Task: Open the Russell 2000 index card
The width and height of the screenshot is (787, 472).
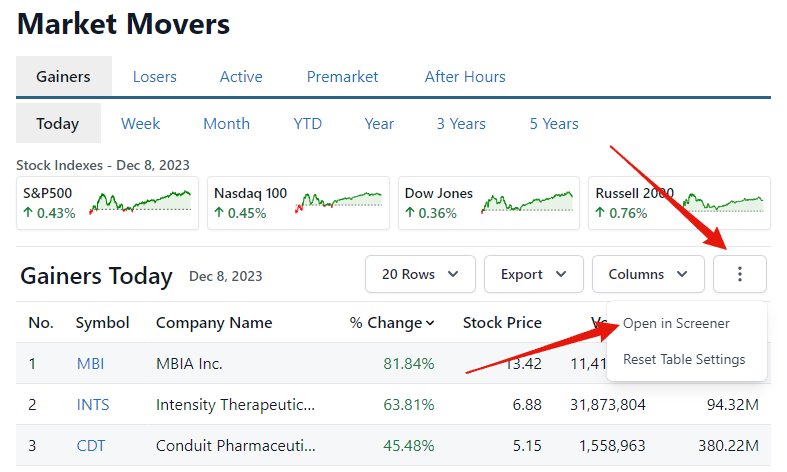Action: click(x=678, y=203)
